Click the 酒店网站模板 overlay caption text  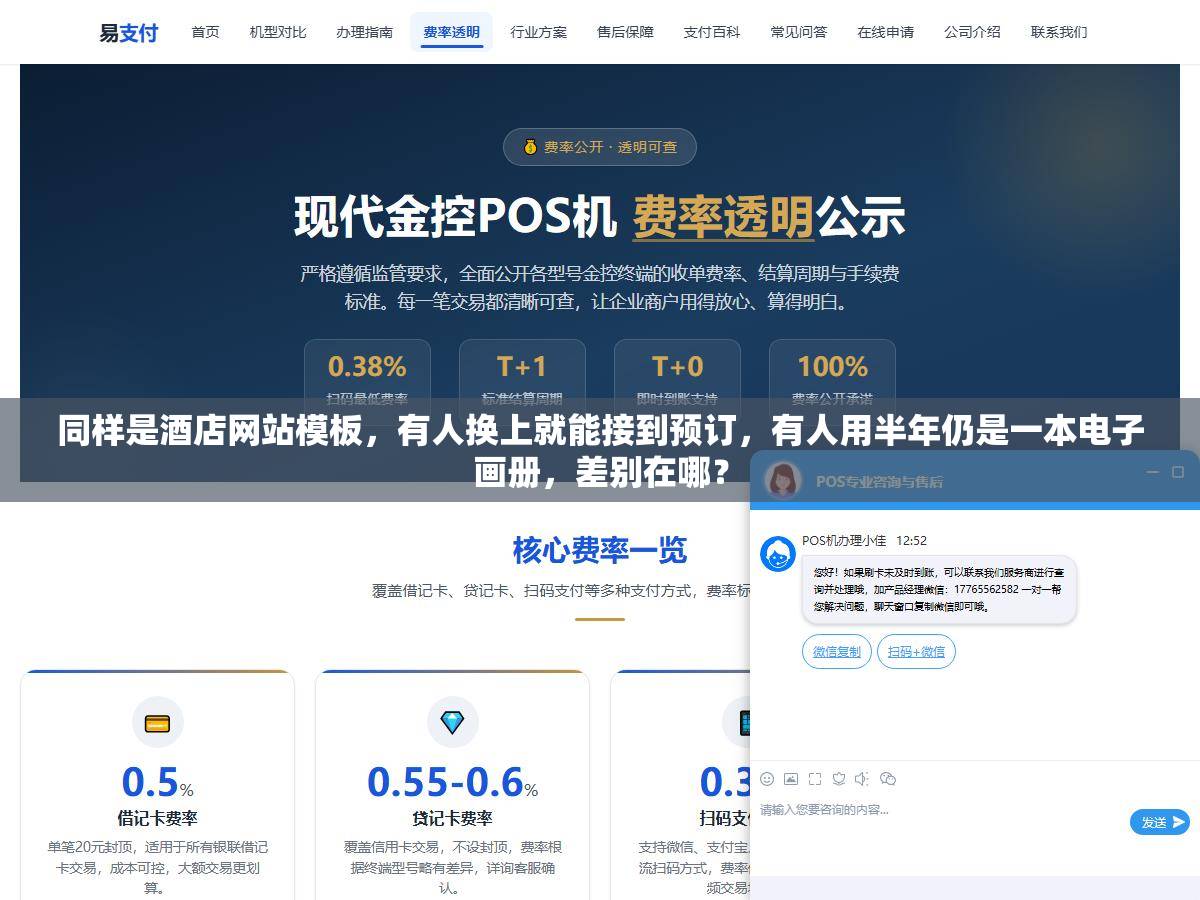pos(600,451)
